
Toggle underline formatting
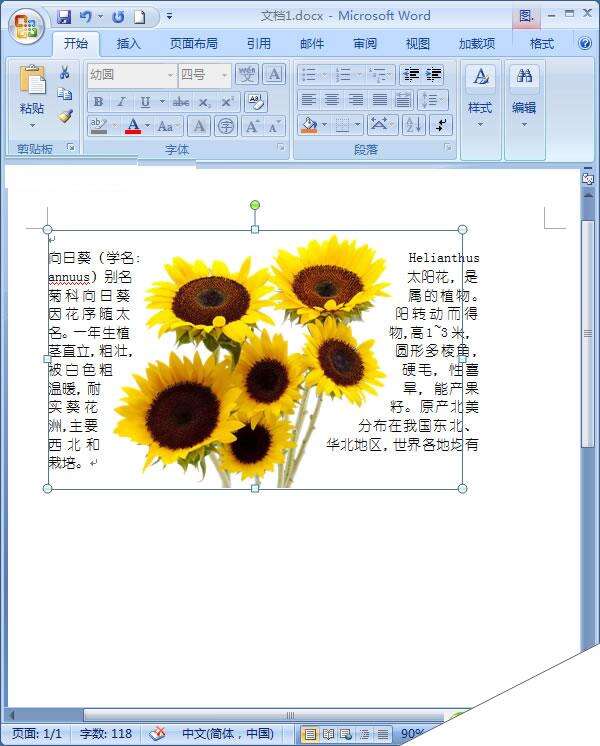(x=145, y=102)
